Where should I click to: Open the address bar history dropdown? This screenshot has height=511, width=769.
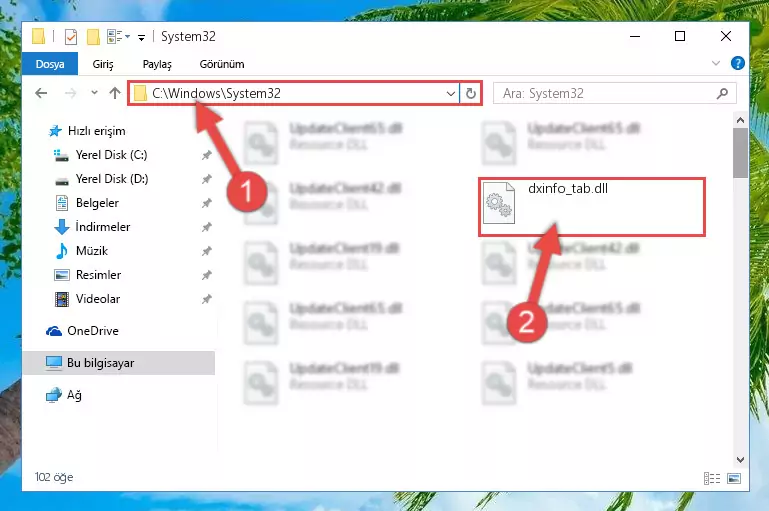coord(451,93)
